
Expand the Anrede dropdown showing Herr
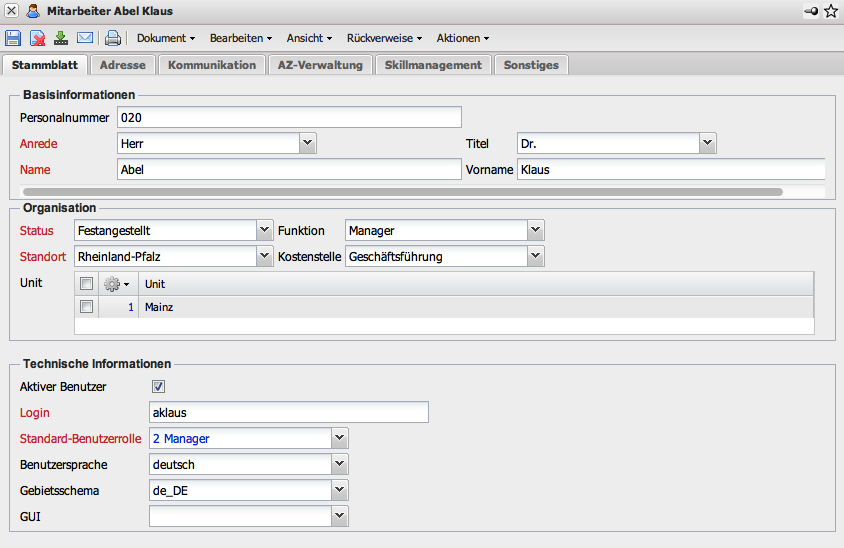pos(308,144)
